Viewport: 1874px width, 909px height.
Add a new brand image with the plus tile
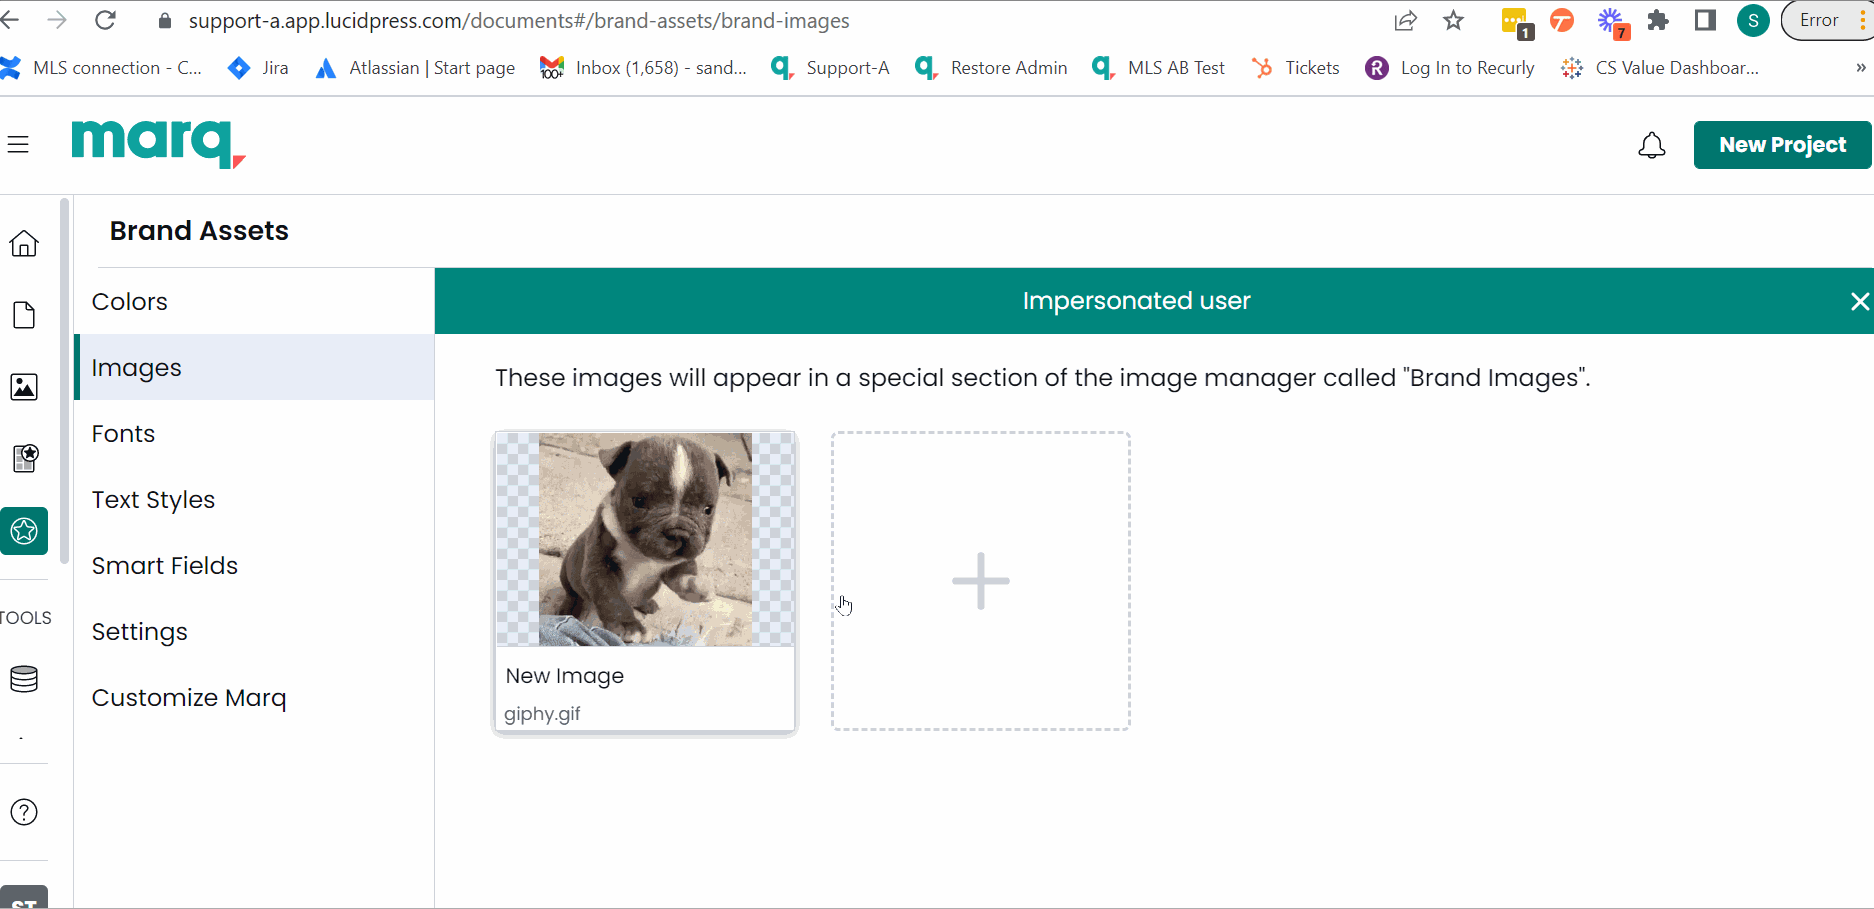pyautogui.click(x=980, y=580)
